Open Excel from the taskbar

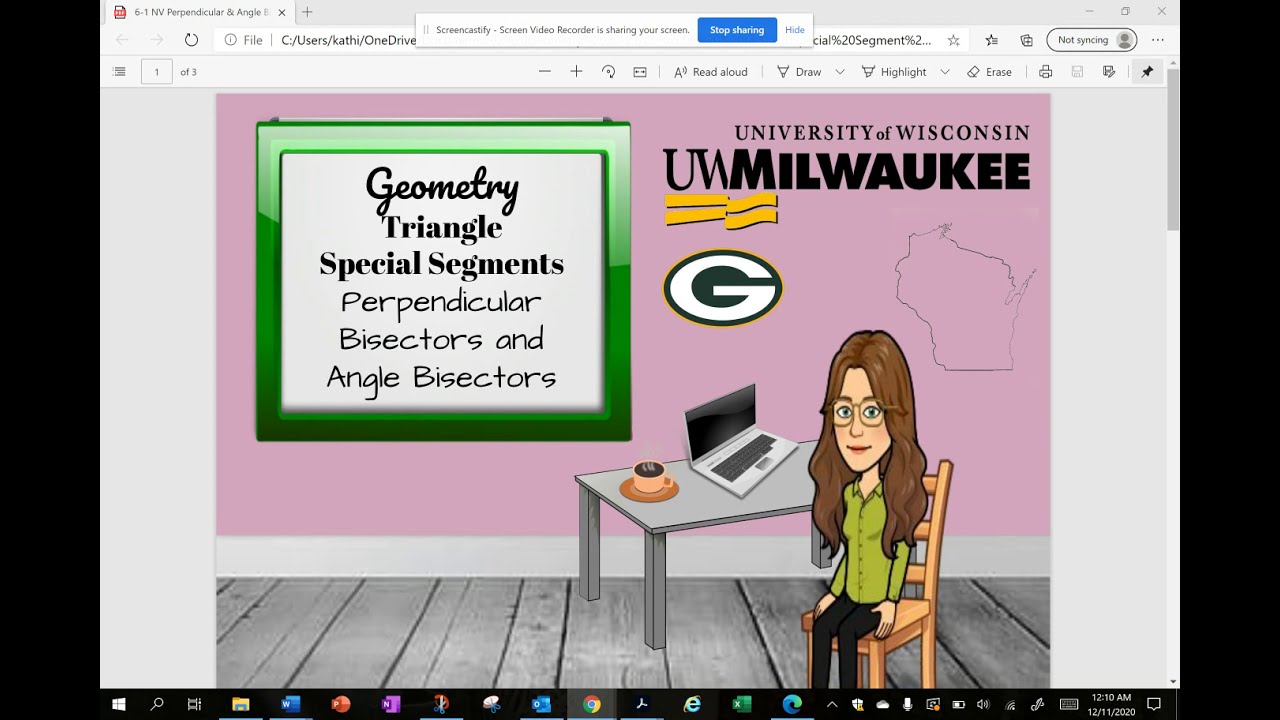coord(742,704)
